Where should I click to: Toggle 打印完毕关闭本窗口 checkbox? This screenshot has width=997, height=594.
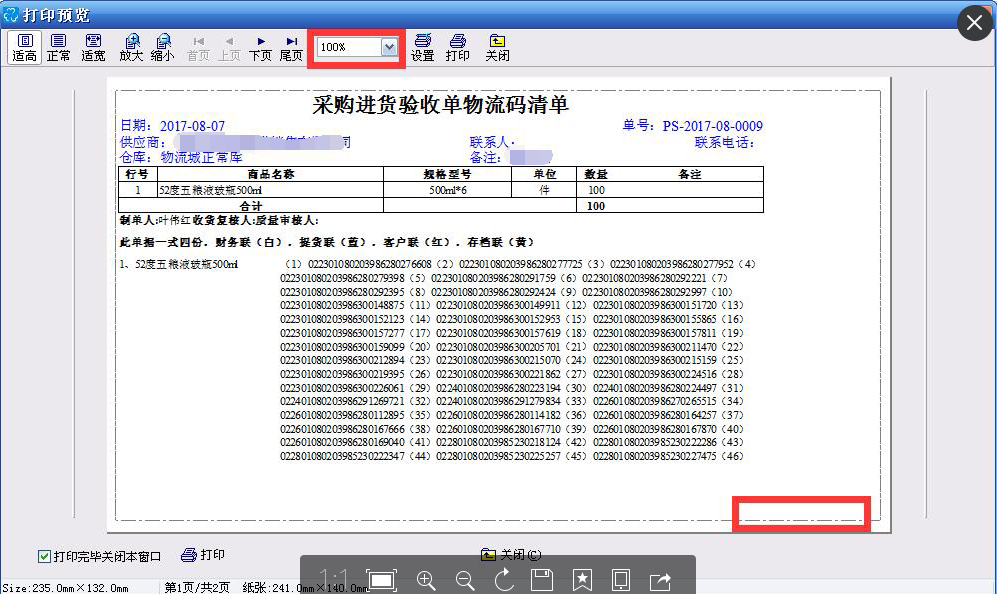tap(44, 556)
